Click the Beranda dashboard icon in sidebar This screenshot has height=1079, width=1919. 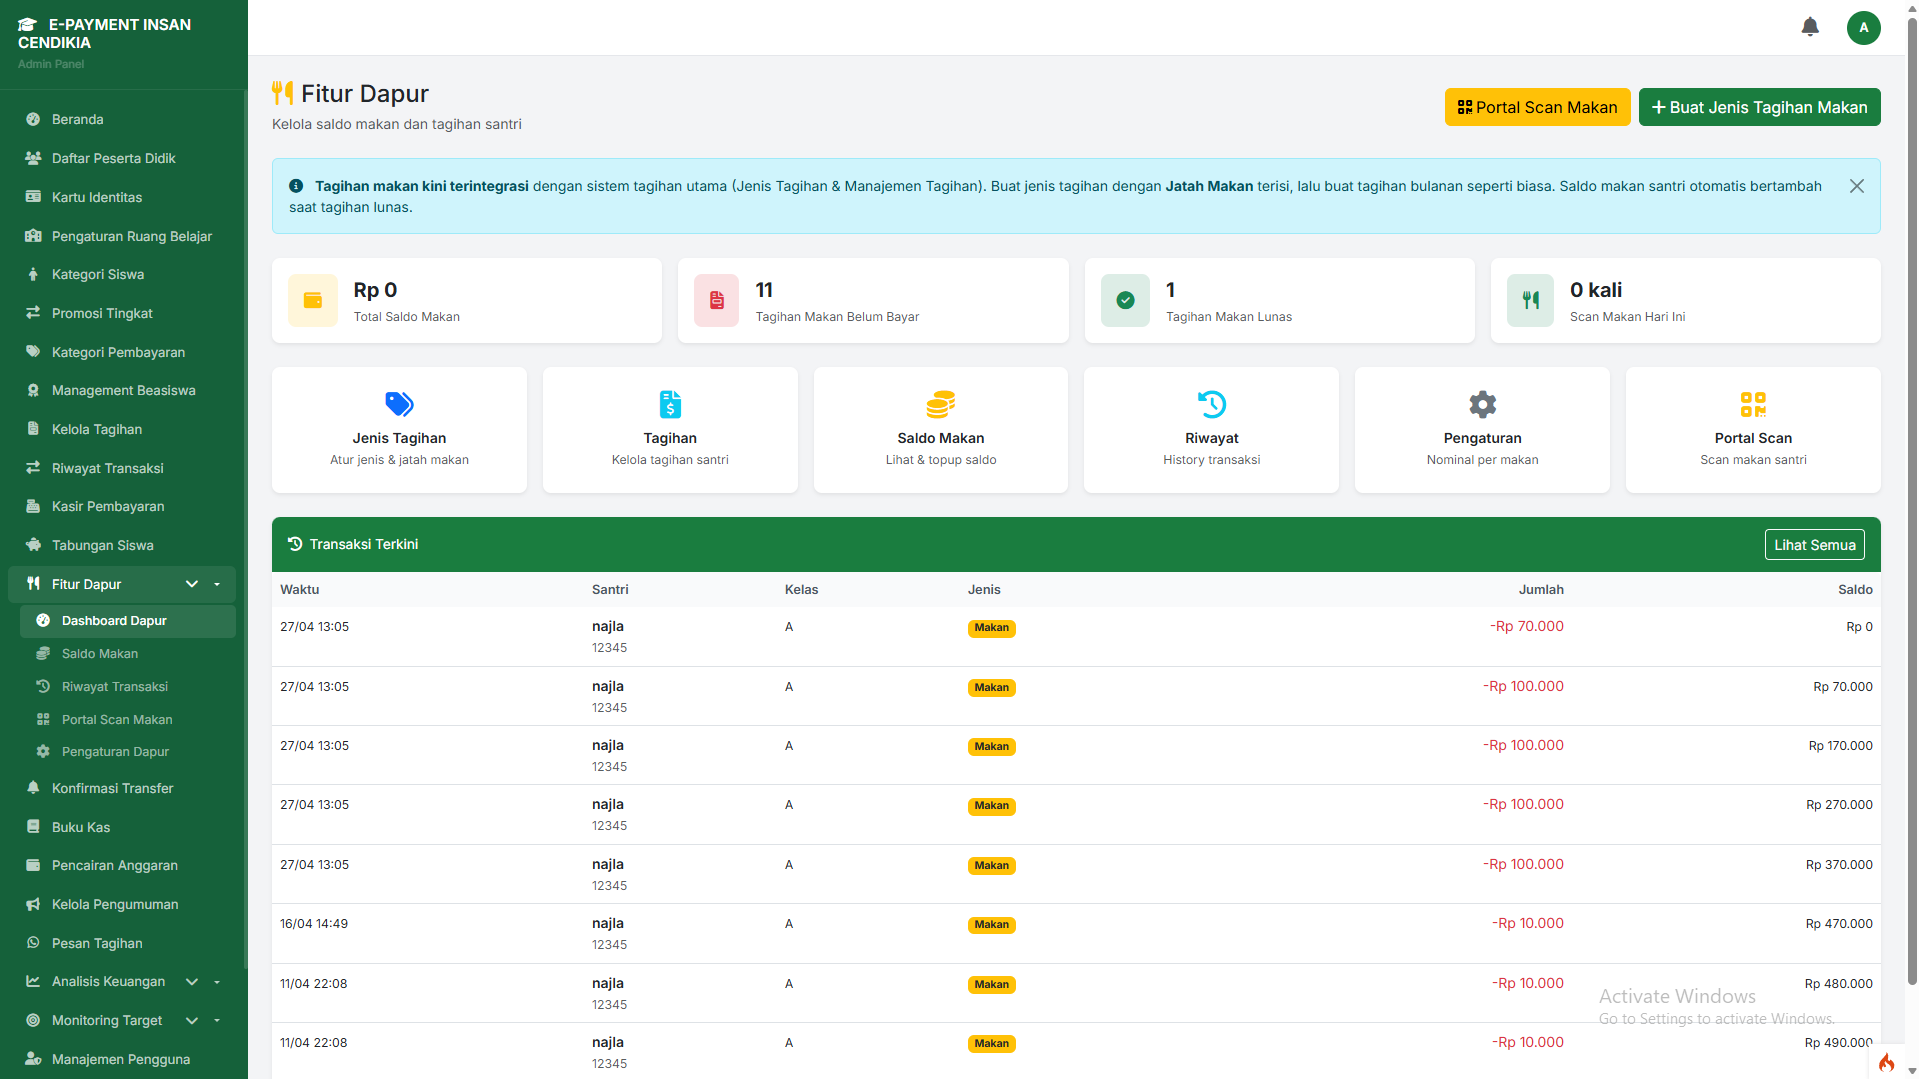33,119
